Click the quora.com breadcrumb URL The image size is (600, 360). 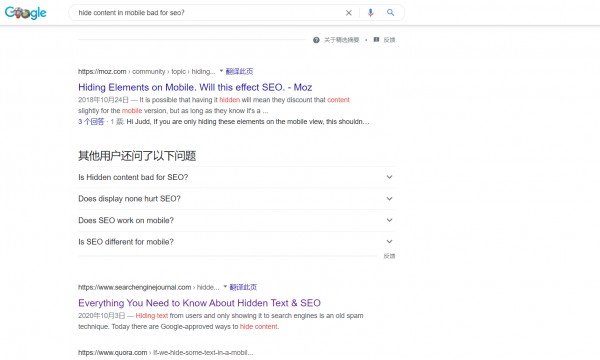[x=165, y=353]
